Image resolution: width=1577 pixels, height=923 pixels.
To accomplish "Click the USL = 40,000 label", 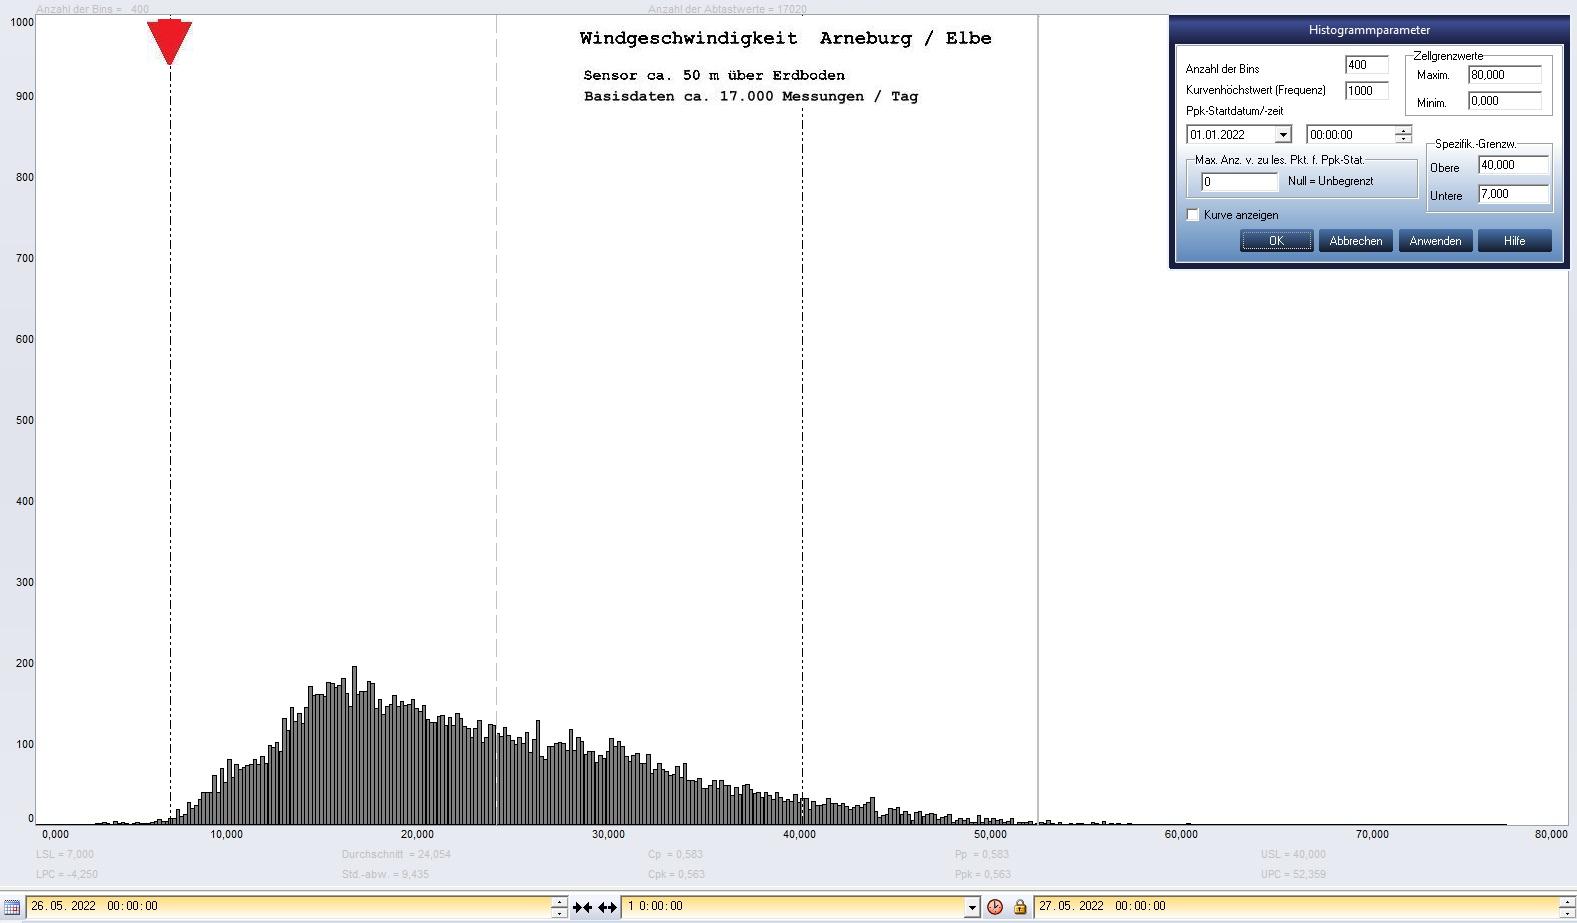I will 1293,855.
